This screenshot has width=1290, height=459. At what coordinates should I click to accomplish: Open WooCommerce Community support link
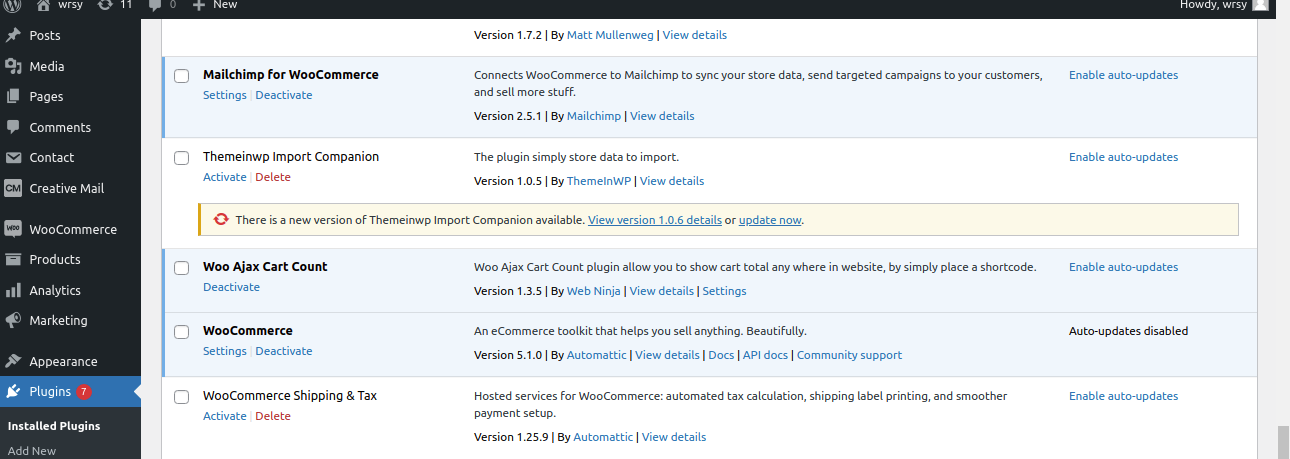click(849, 355)
